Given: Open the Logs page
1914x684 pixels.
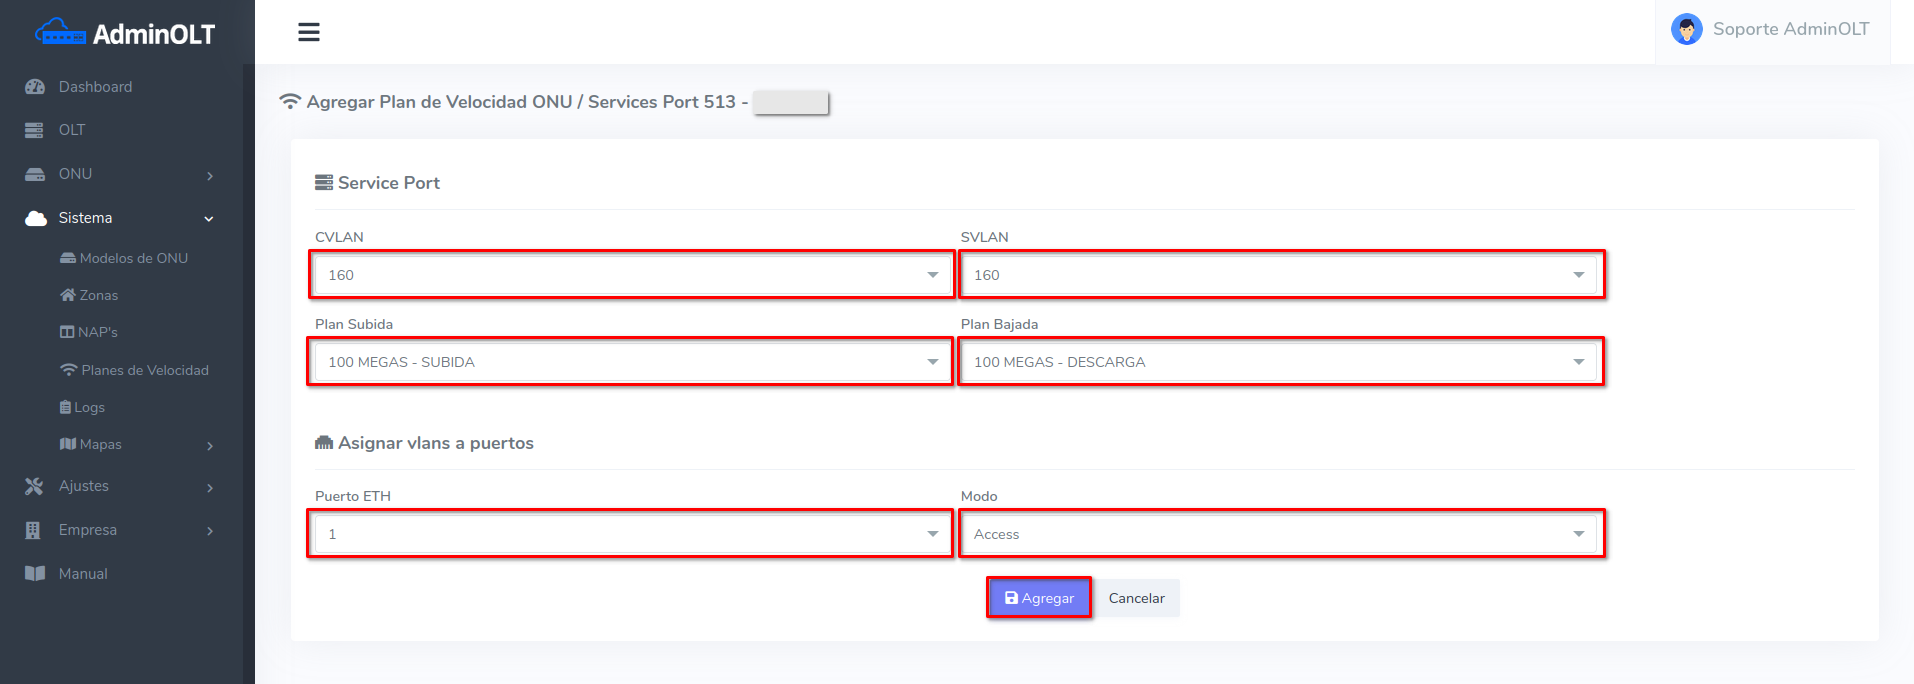Looking at the screenshot, I should pyautogui.click(x=89, y=407).
